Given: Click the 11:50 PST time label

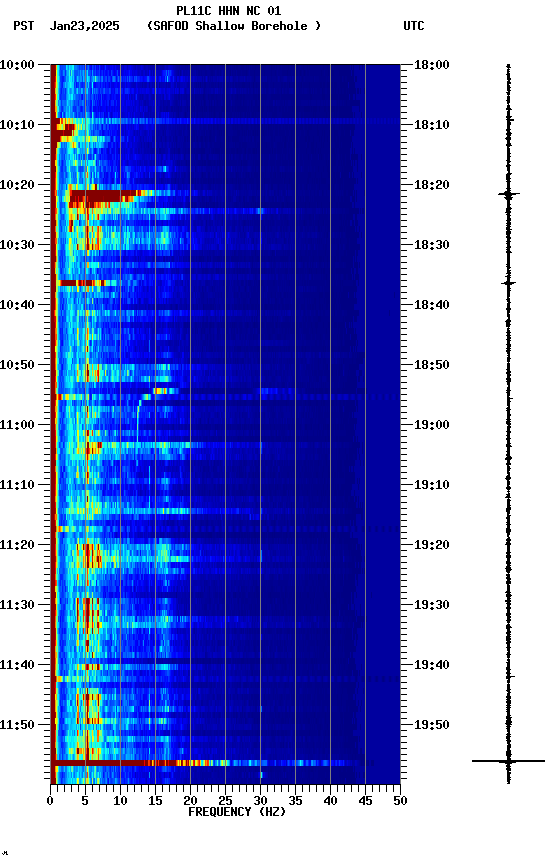Looking at the screenshot, I should [x=17, y=725].
